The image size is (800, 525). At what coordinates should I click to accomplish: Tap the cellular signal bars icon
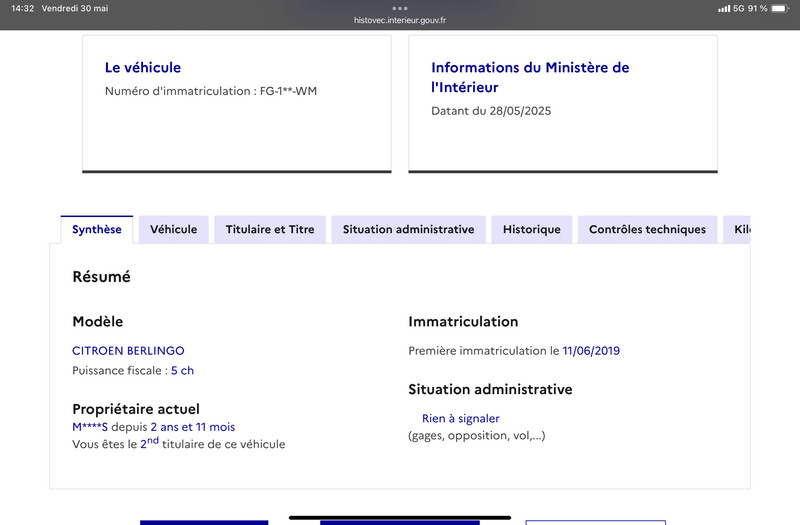point(723,8)
